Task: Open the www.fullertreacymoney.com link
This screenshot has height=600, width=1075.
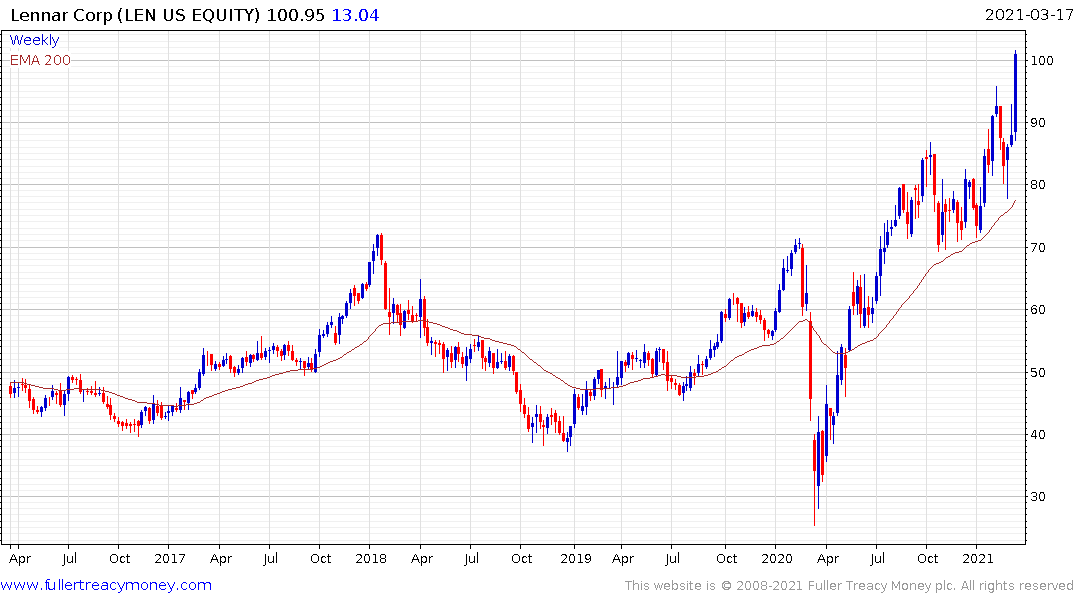Action: click(x=106, y=585)
